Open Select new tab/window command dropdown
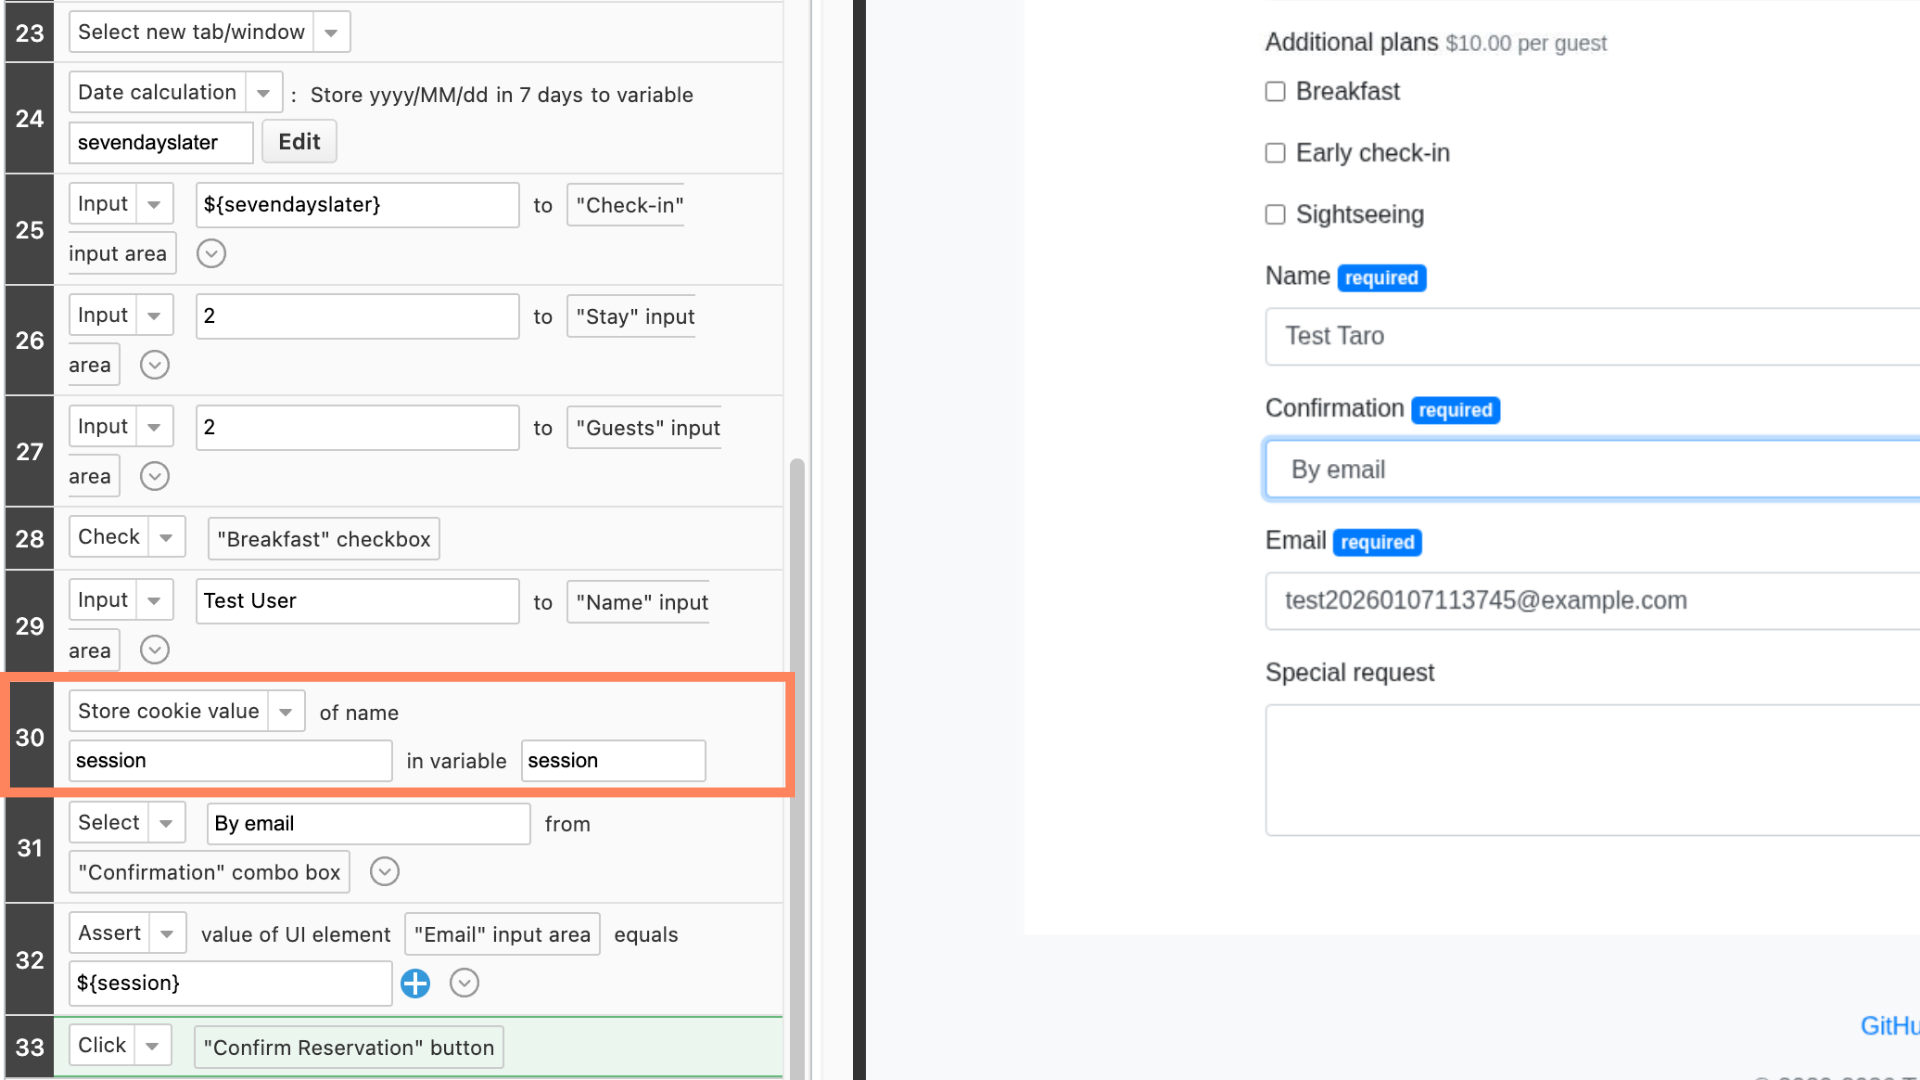Viewport: 1920px width, 1080px height. tap(331, 33)
